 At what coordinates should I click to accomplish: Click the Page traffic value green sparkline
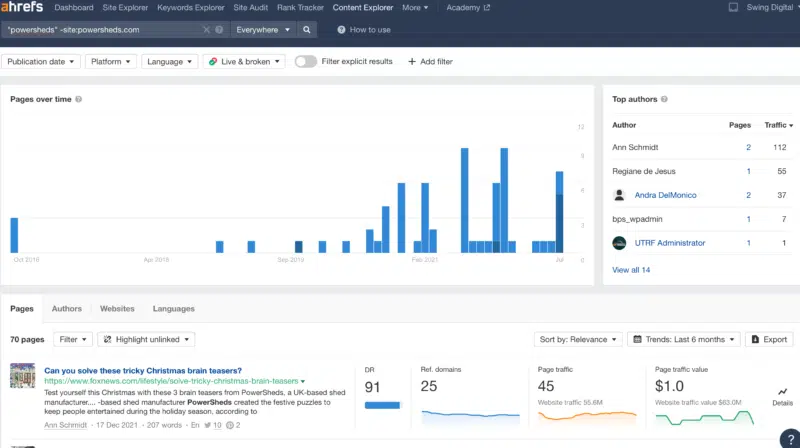[x=705, y=417]
